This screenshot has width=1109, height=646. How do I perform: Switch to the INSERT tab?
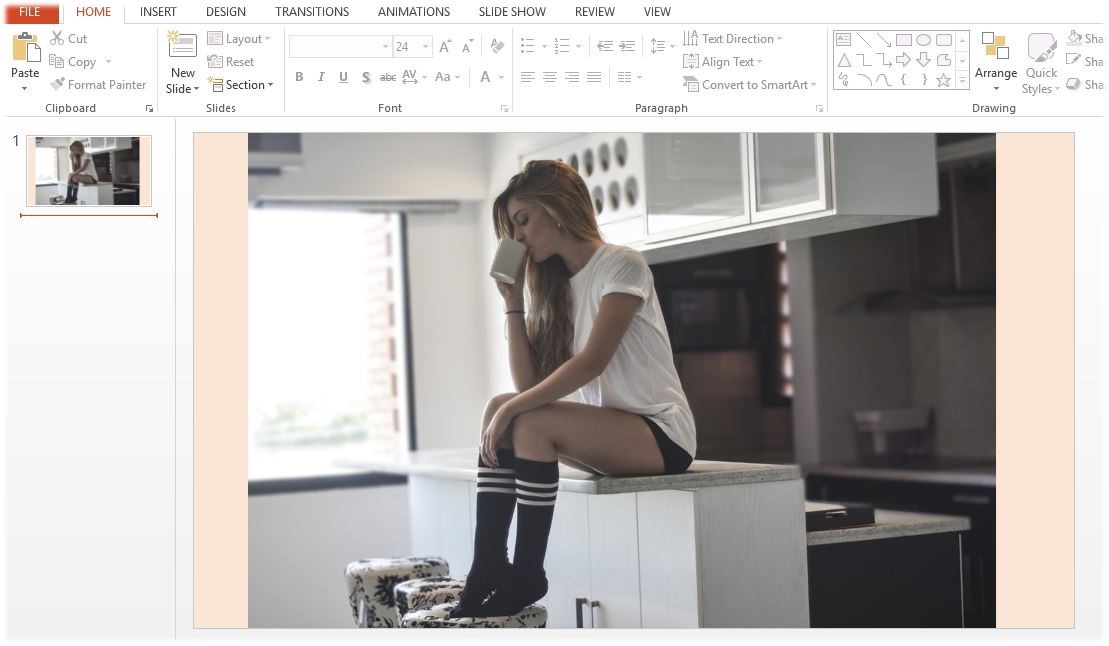click(x=158, y=12)
